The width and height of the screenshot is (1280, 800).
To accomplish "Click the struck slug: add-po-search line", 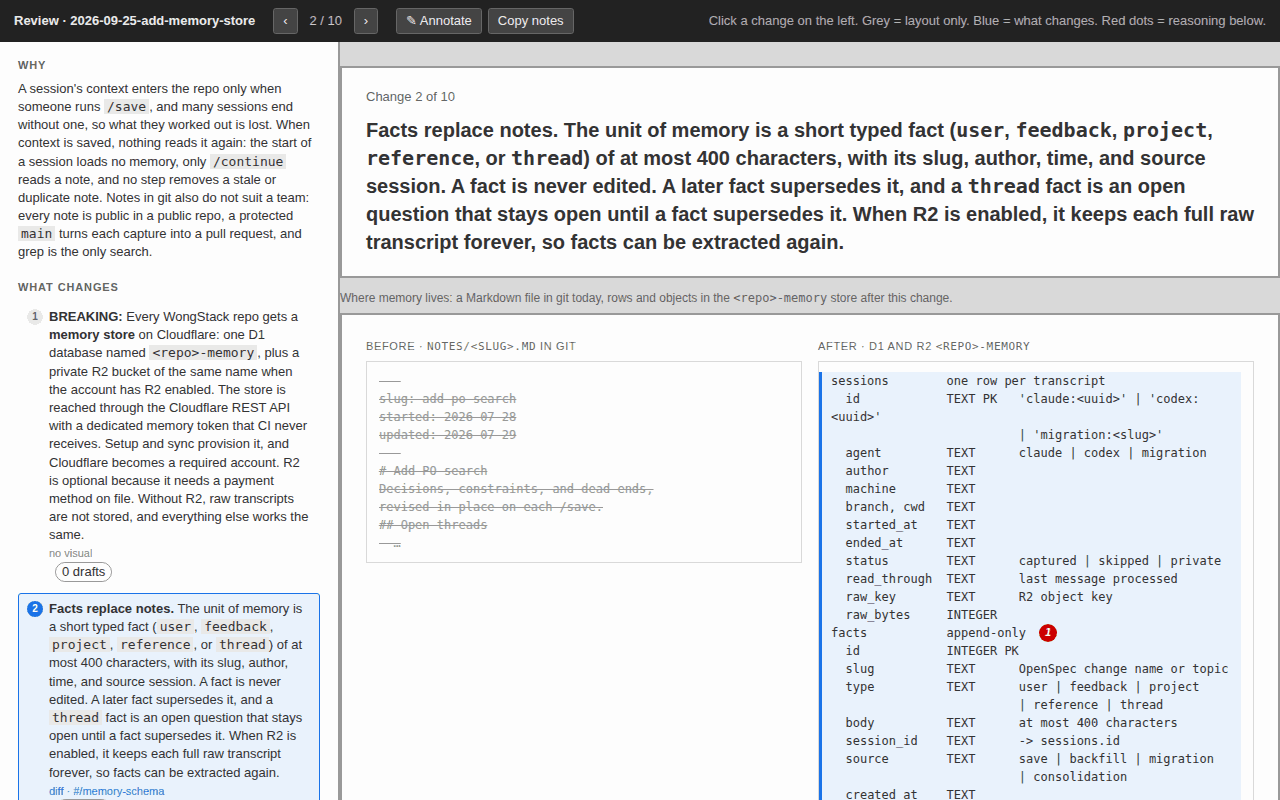I will (x=447, y=399).
